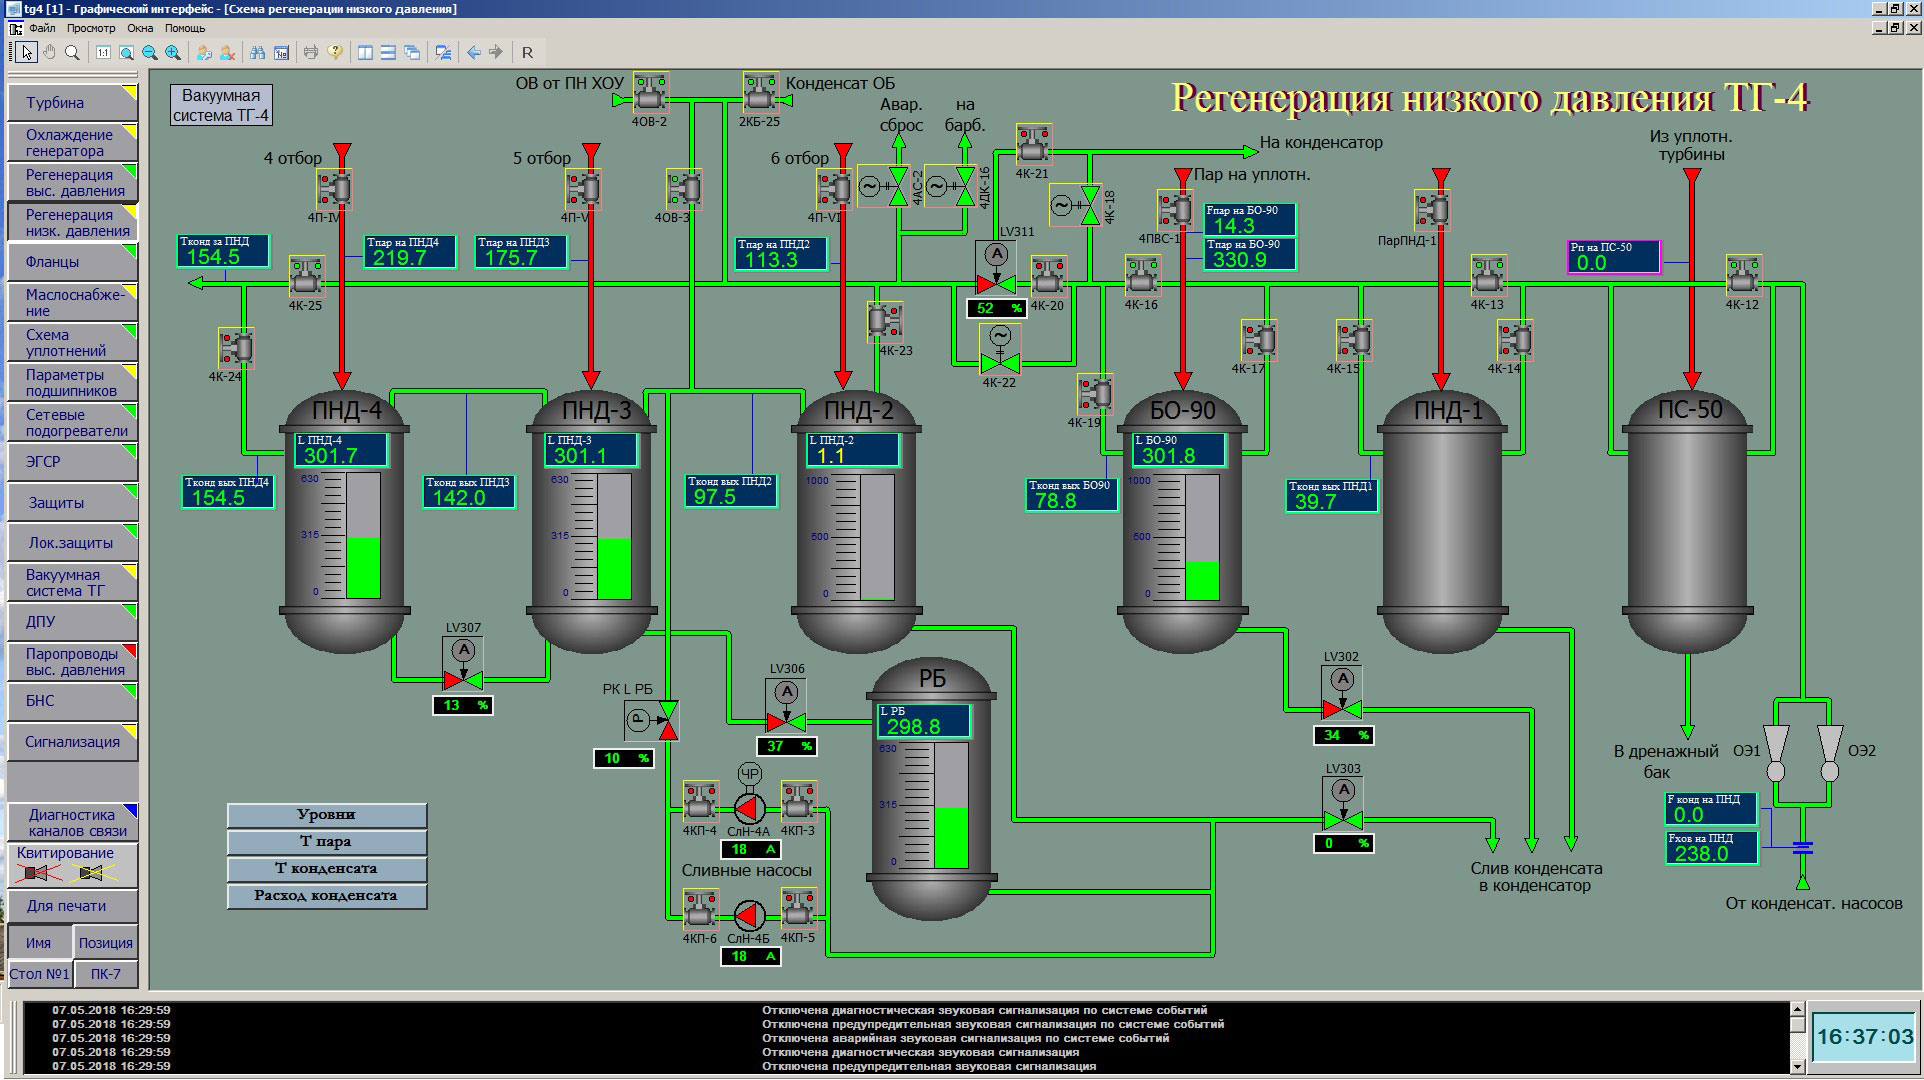Viewport: 1924px width, 1080px height.
Task: Click valve 4К-12 near ПС-50
Action: (x=1743, y=275)
